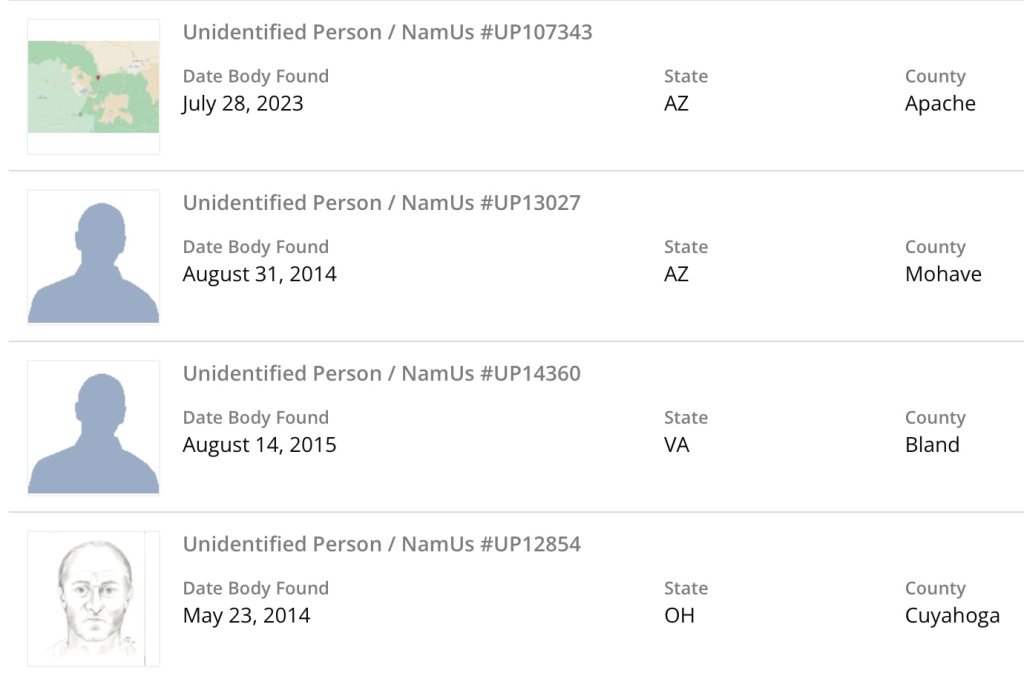Select Apache county value

(x=940, y=104)
